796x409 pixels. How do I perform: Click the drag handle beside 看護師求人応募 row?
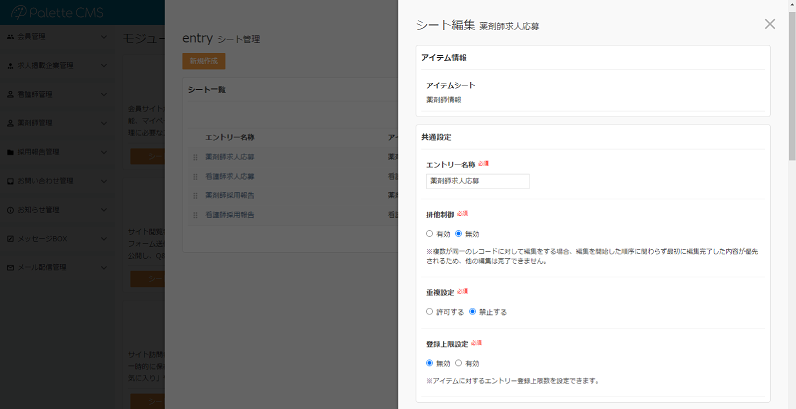click(x=195, y=177)
